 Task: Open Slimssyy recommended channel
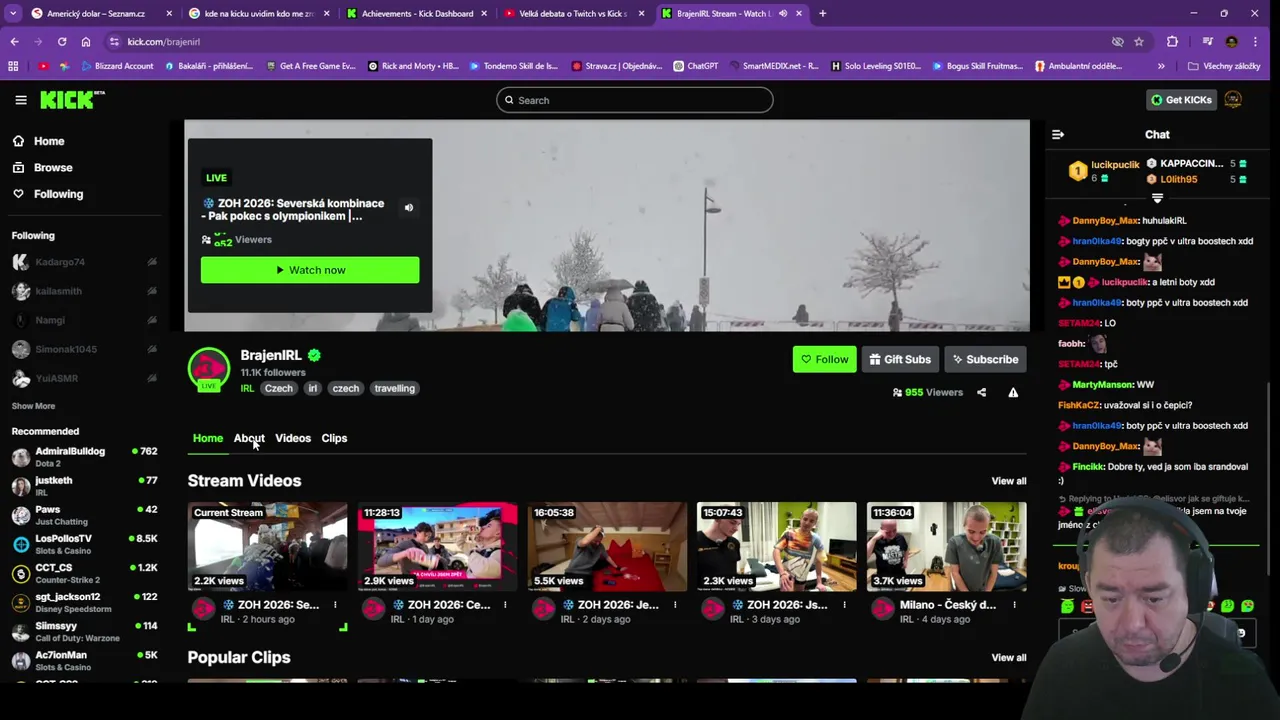(x=85, y=632)
